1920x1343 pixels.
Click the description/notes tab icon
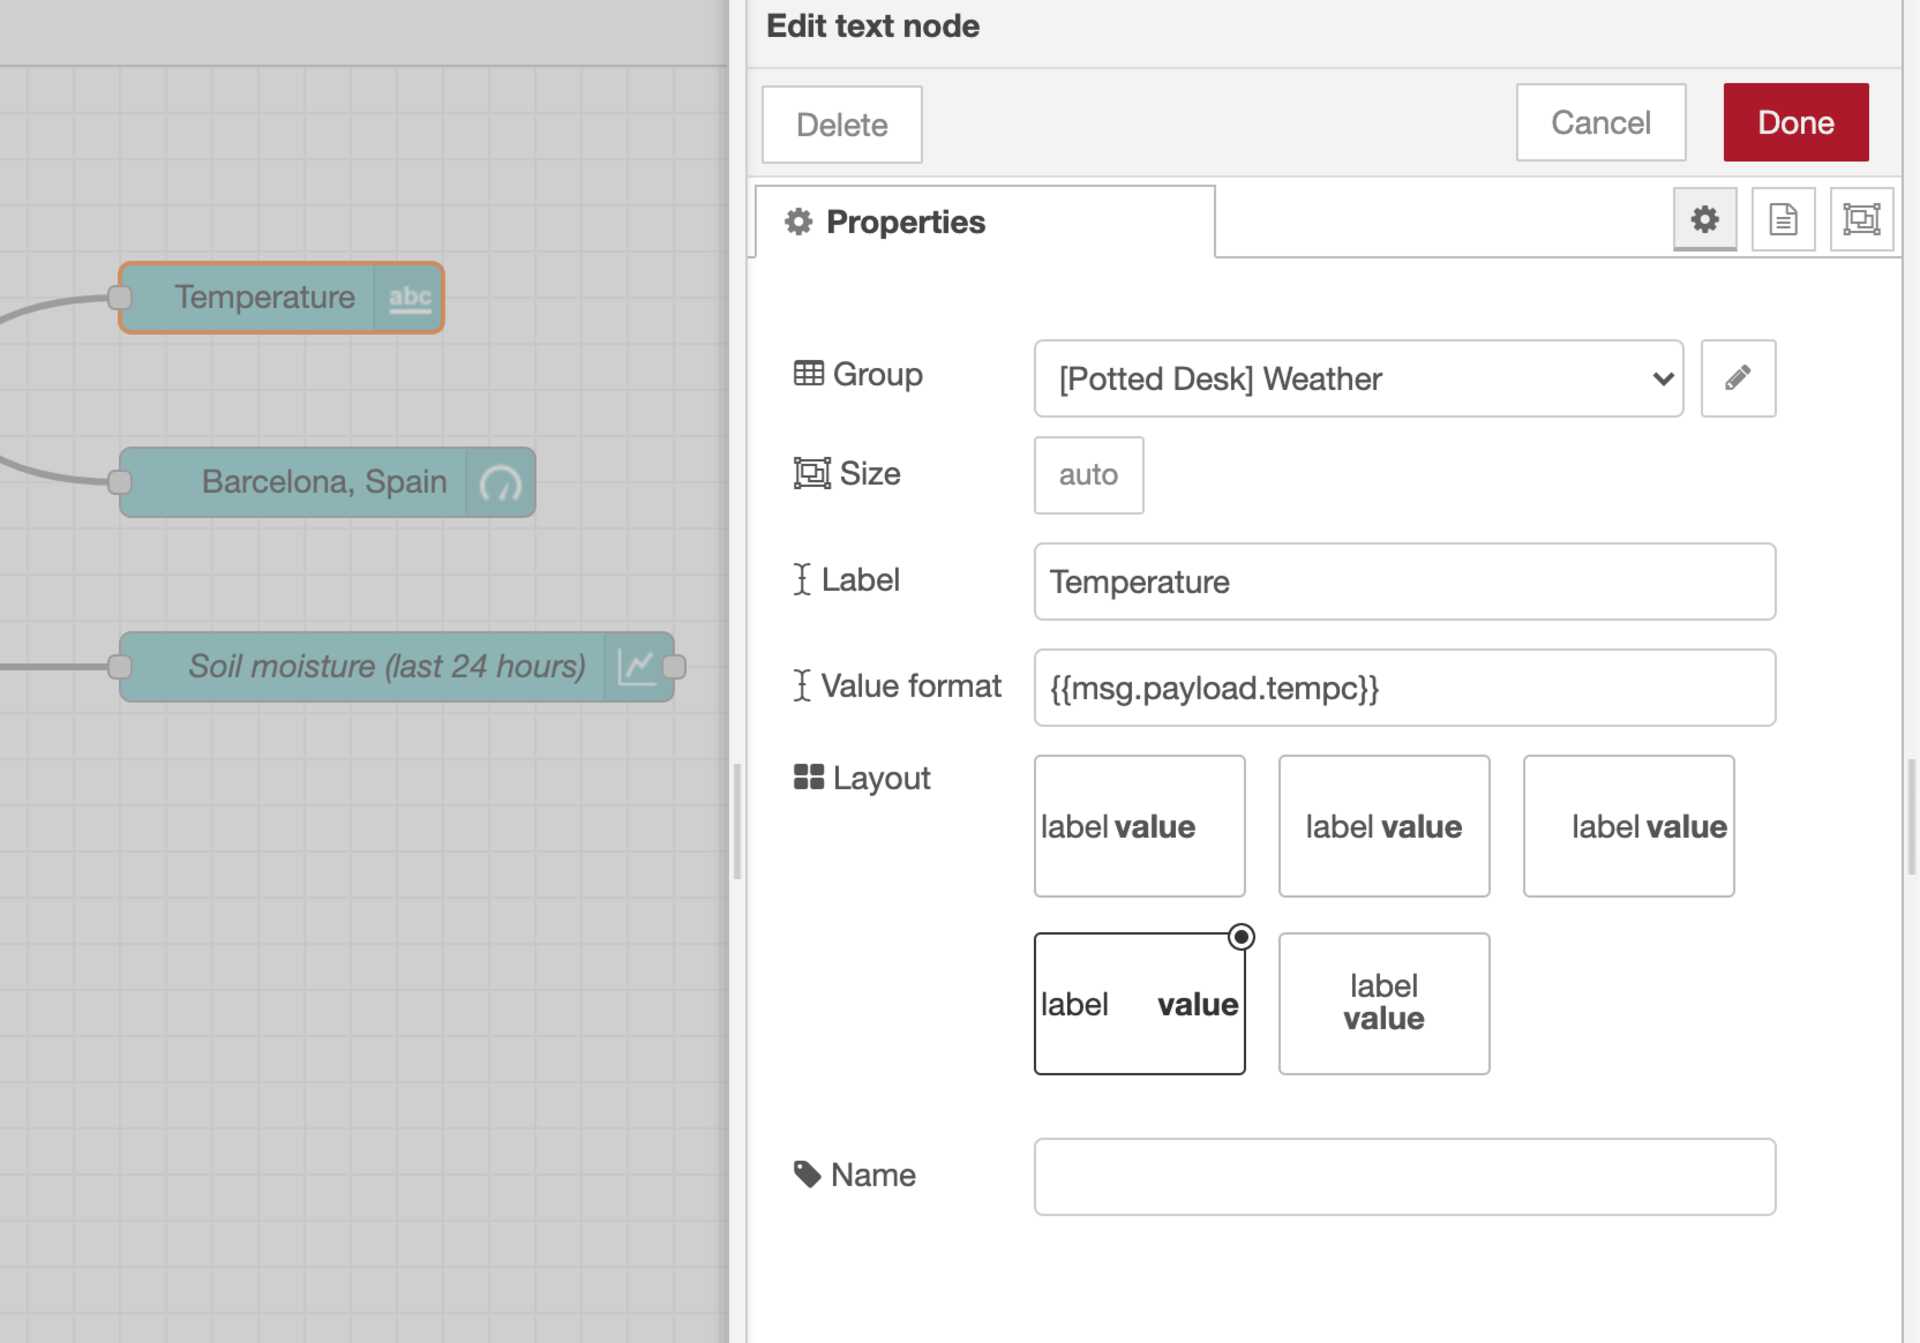(1783, 220)
